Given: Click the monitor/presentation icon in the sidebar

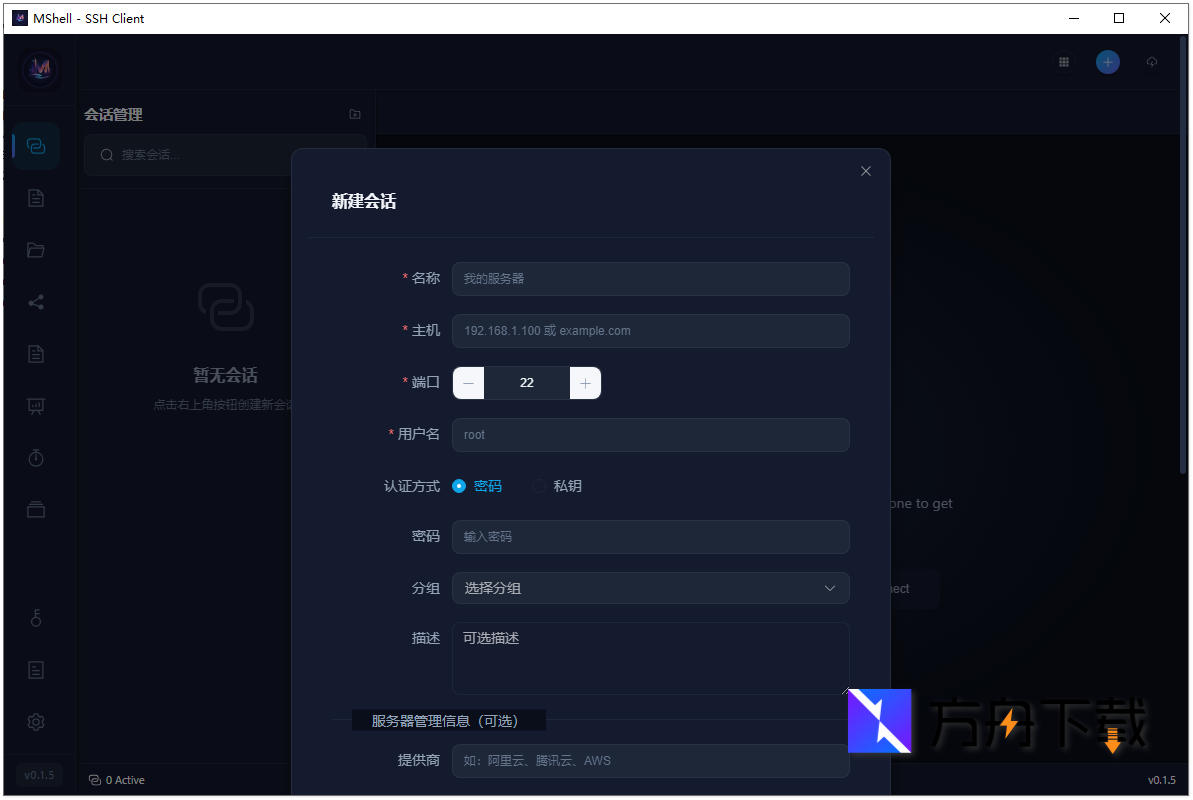Looking at the screenshot, I should point(36,406).
